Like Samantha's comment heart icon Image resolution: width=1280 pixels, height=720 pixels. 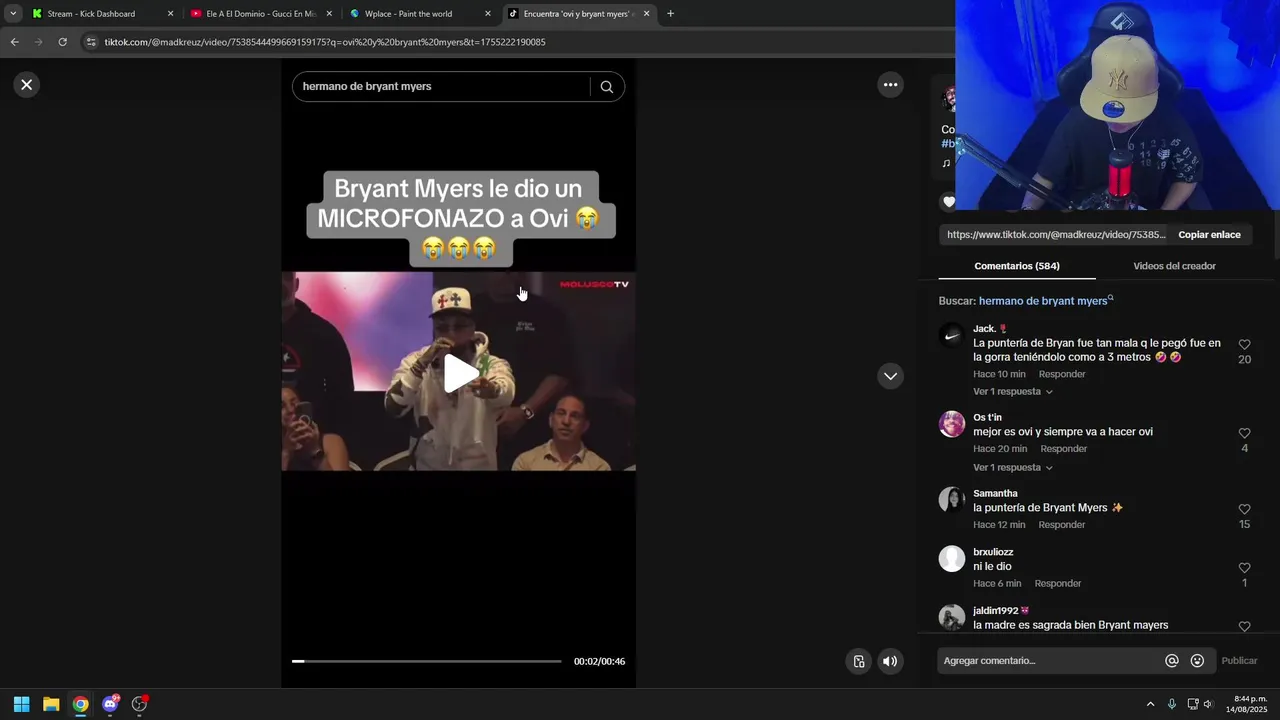(1244, 509)
